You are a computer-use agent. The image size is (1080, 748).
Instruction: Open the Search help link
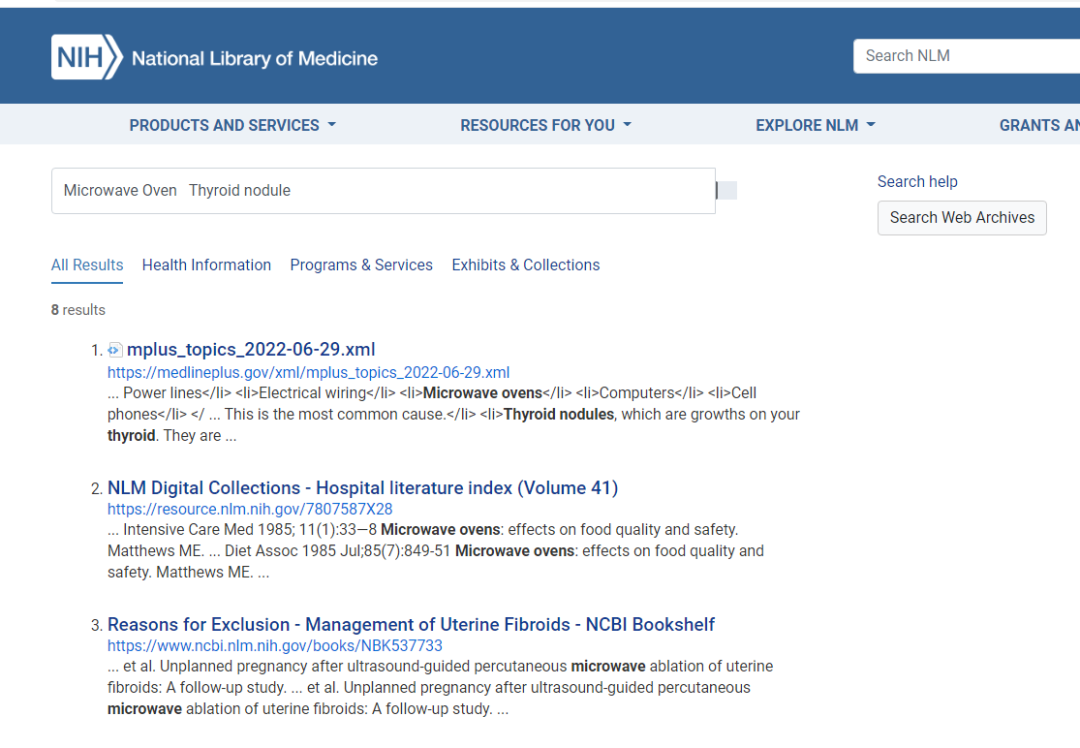pos(917,182)
